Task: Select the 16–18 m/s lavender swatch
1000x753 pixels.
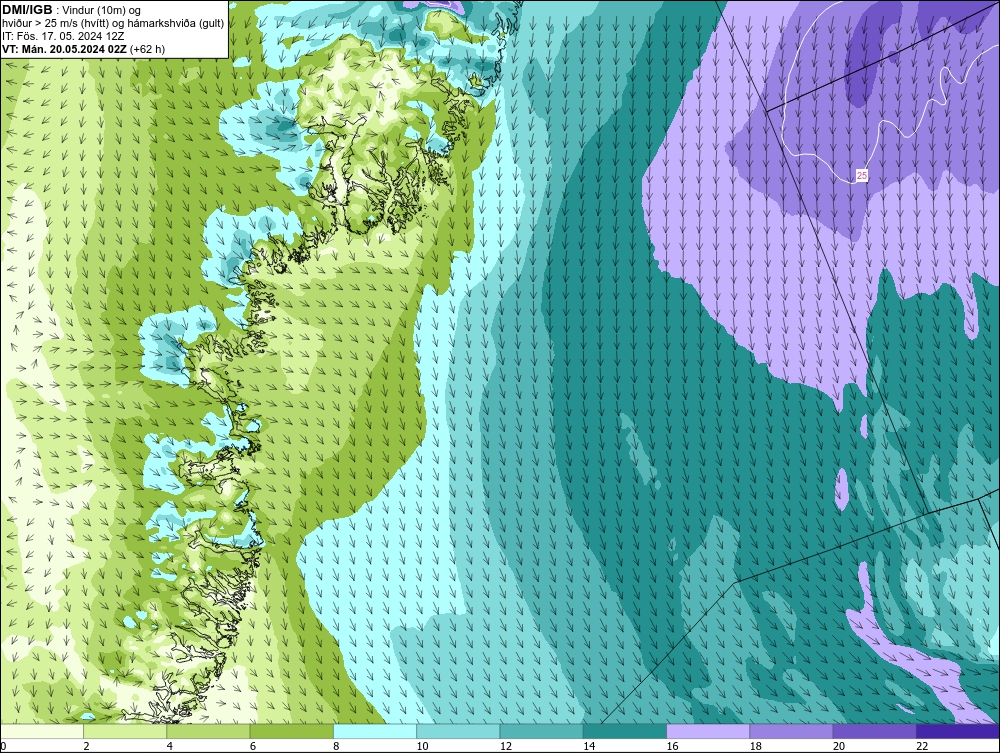Action: (x=708, y=731)
